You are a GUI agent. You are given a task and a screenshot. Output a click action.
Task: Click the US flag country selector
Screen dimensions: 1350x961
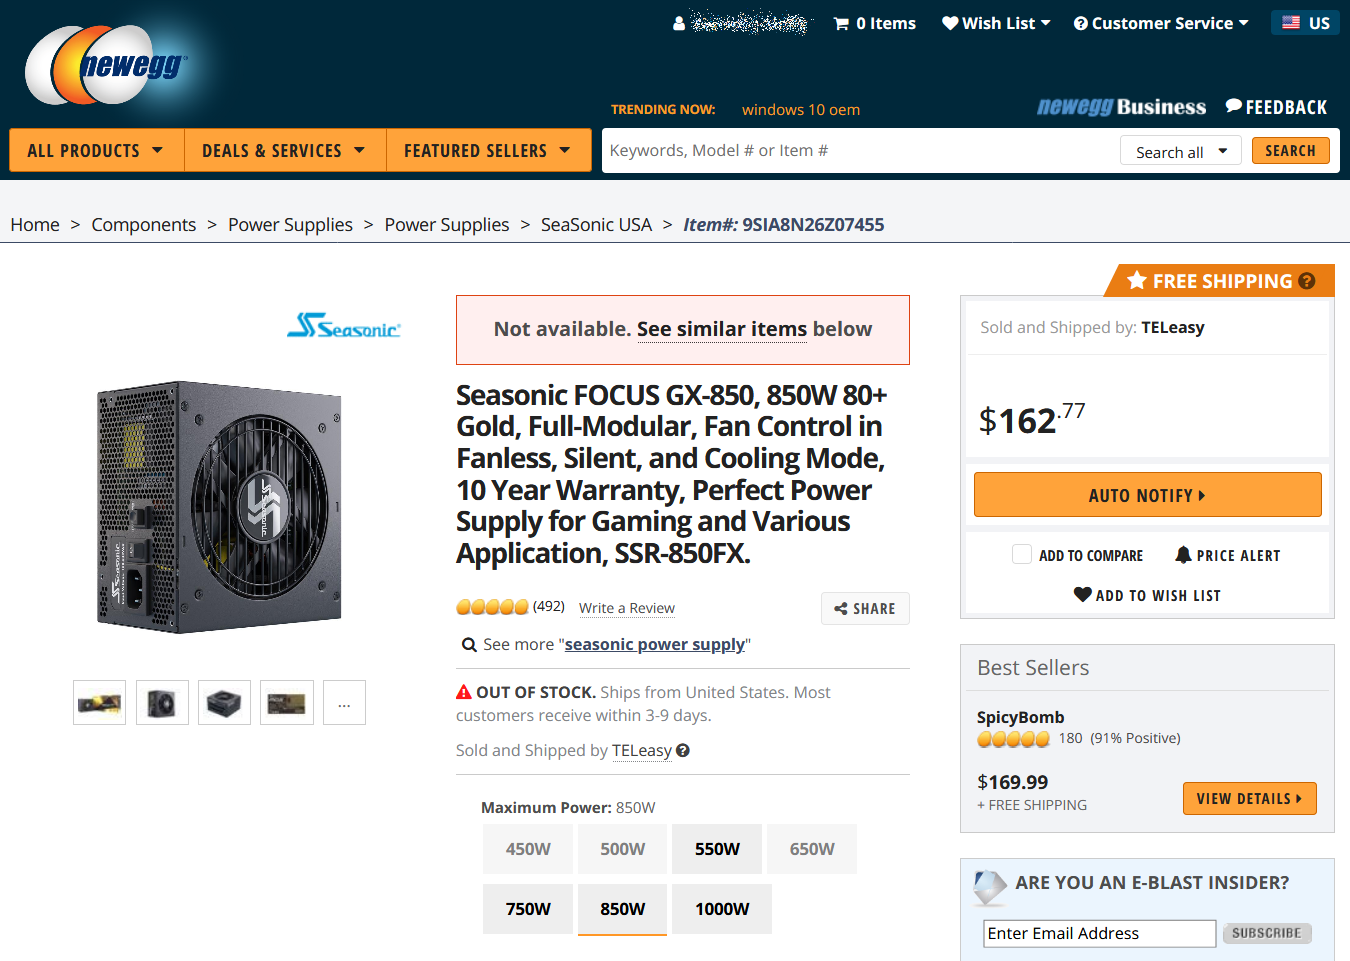point(1305,23)
